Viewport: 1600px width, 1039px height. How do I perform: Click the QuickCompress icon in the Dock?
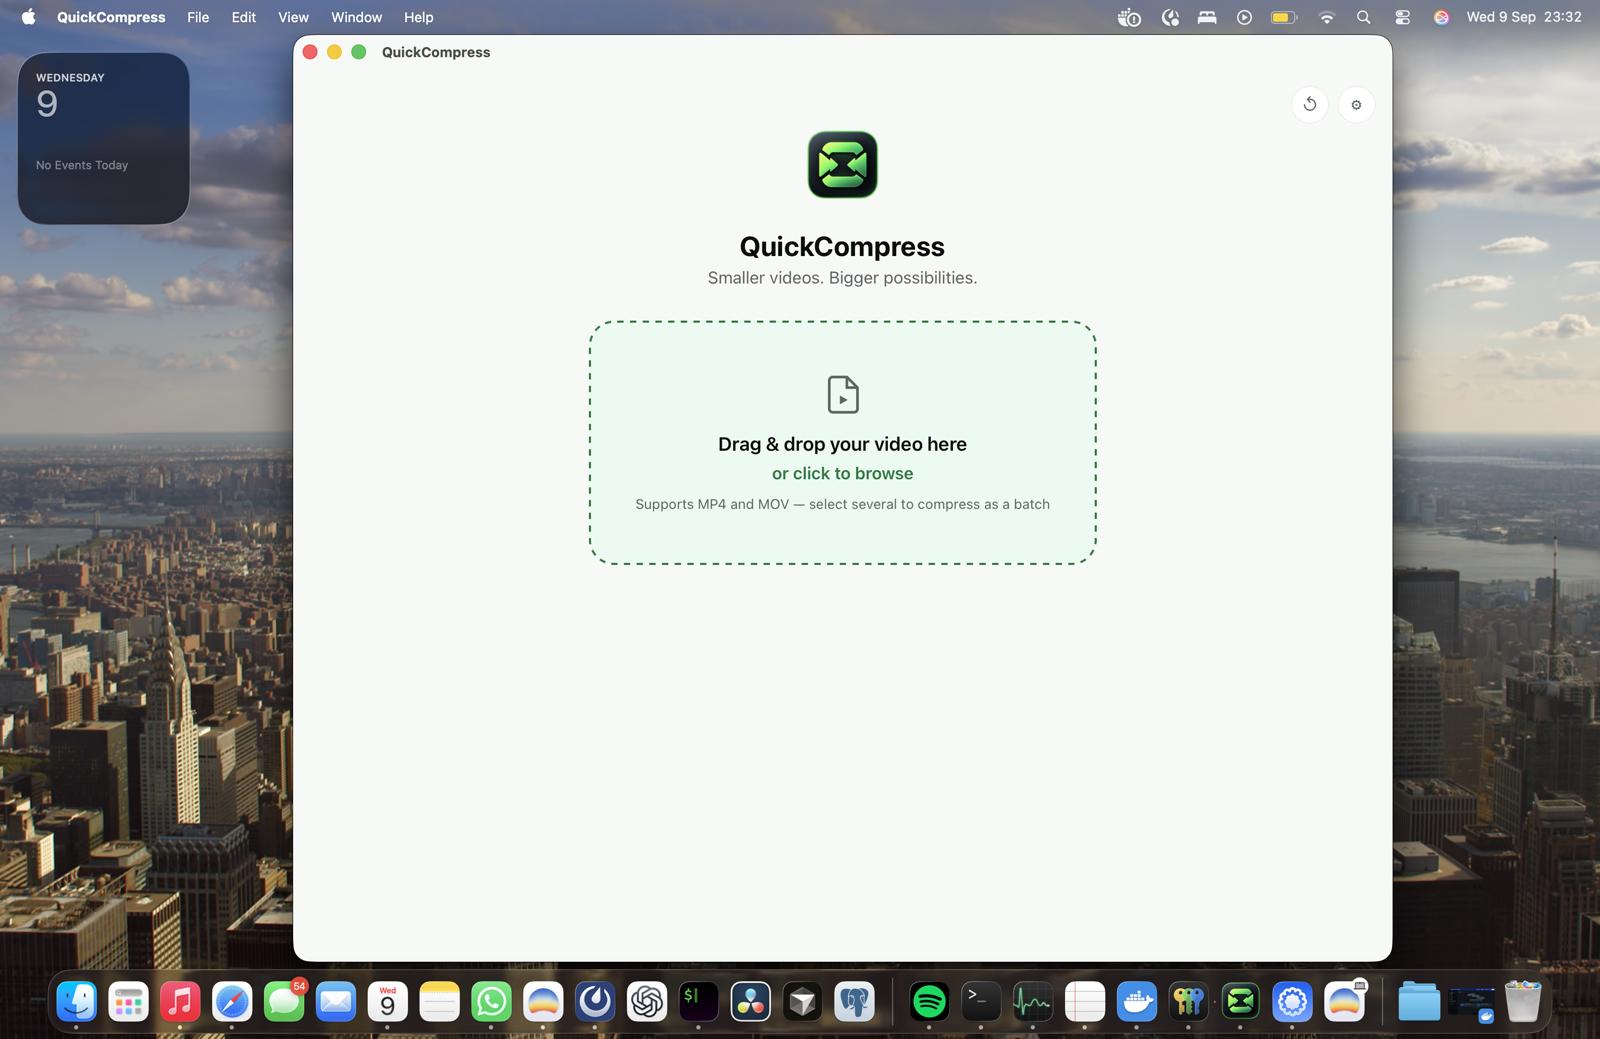click(x=1240, y=1001)
